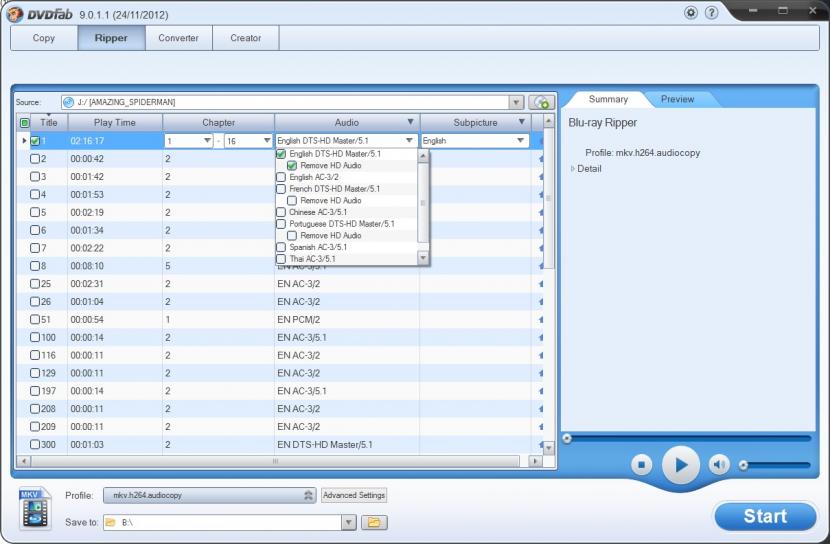
Task: Click the browse folder icon for Save to
Action: pos(374,522)
